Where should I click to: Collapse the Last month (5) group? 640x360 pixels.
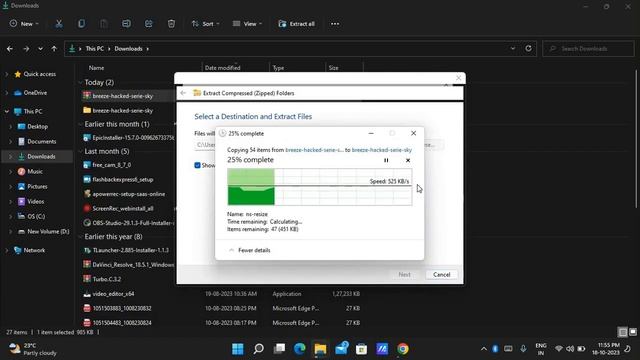click(x=80, y=151)
